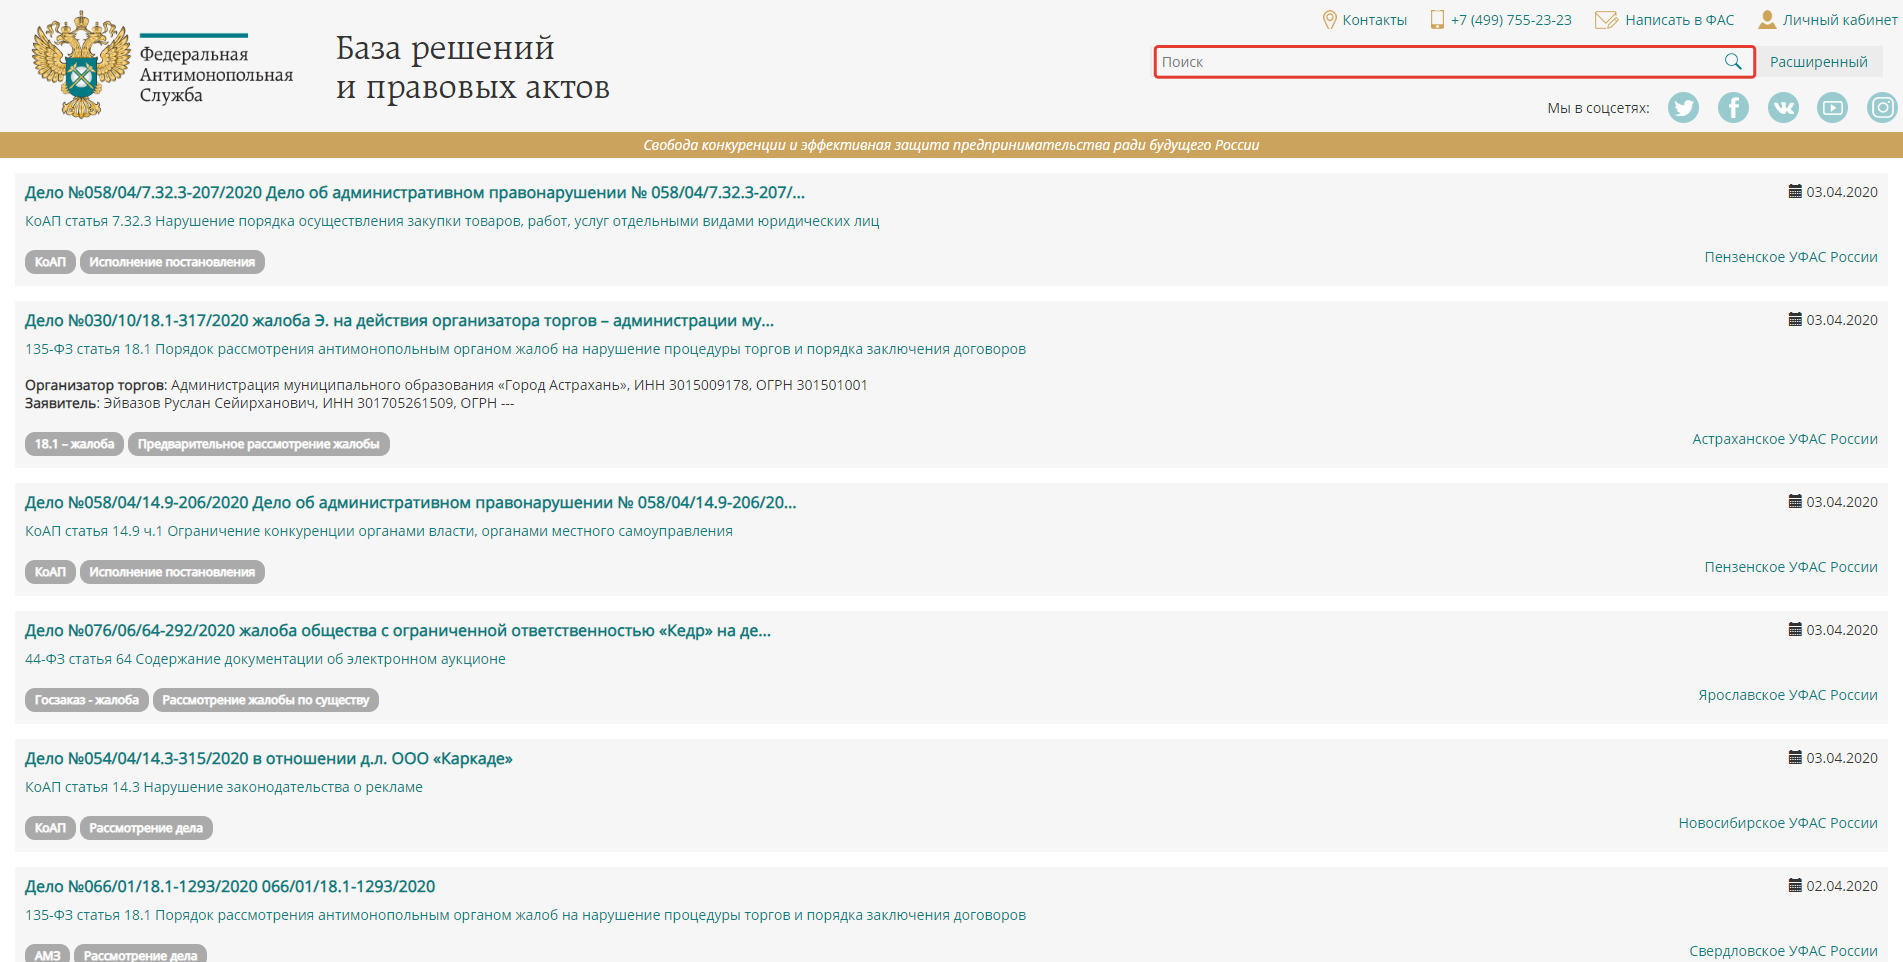Open the Instagram social page icon

click(x=1882, y=107)
